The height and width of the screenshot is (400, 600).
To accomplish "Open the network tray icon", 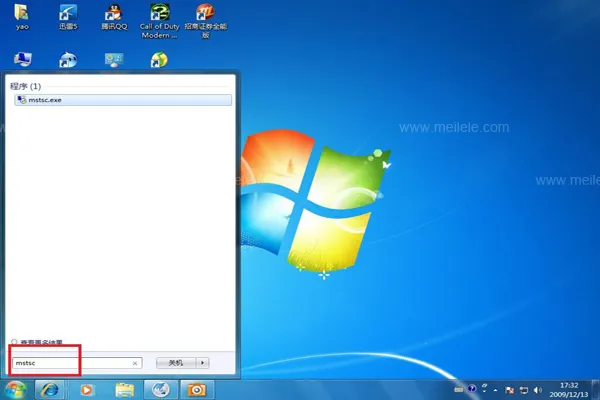I will tap(523, 390).
